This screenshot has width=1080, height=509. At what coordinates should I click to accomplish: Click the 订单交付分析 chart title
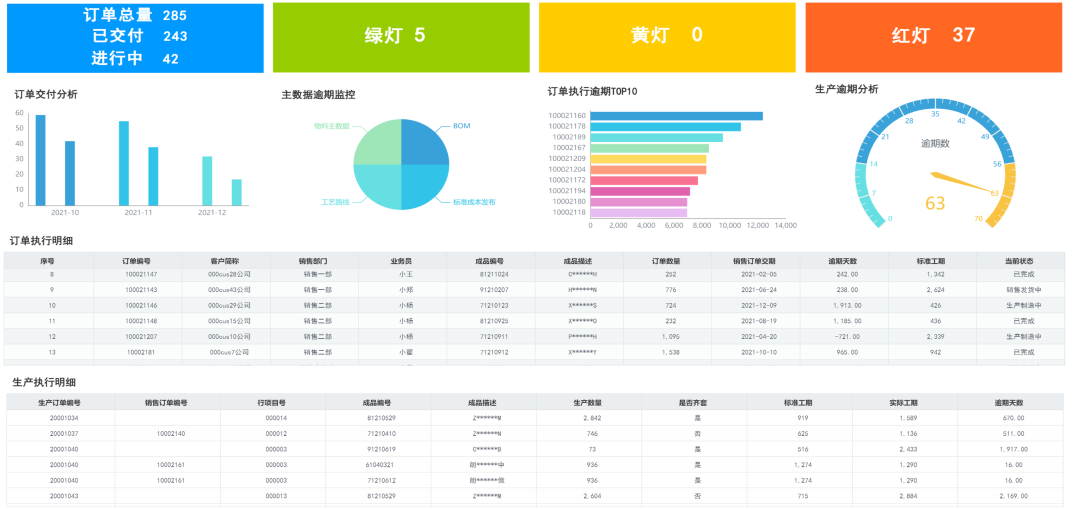45,94
